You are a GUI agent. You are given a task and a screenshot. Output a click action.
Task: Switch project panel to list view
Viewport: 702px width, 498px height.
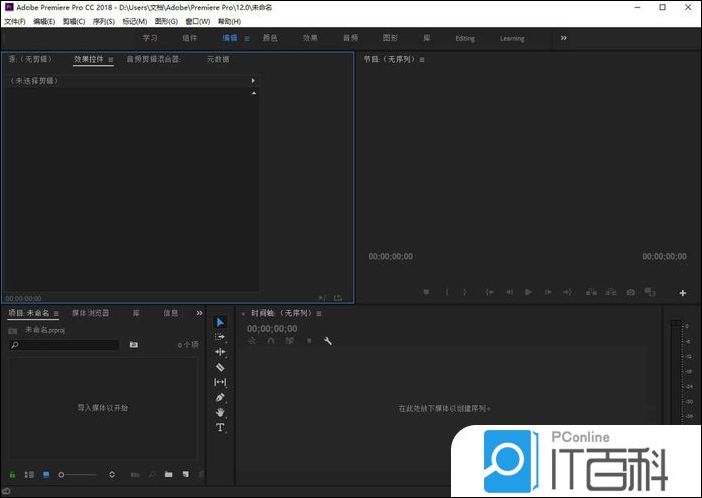pyautogui.click(x=29, y=474)
